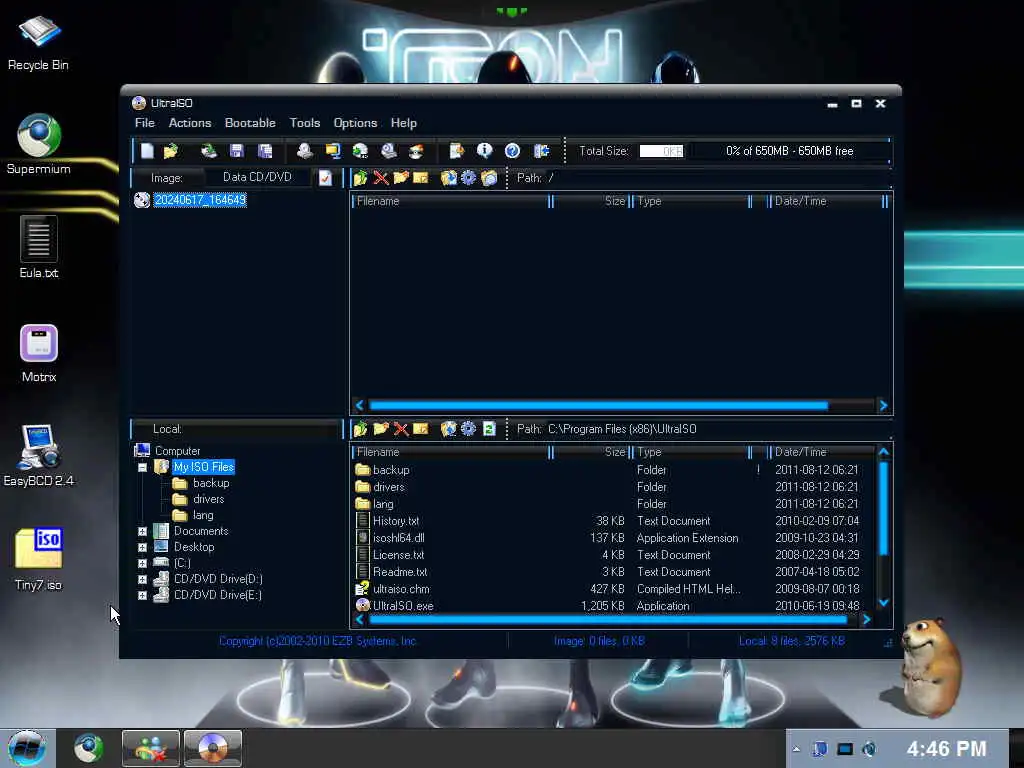
Task: Sort local list by Type column header
Action: (x=692, y=452)
